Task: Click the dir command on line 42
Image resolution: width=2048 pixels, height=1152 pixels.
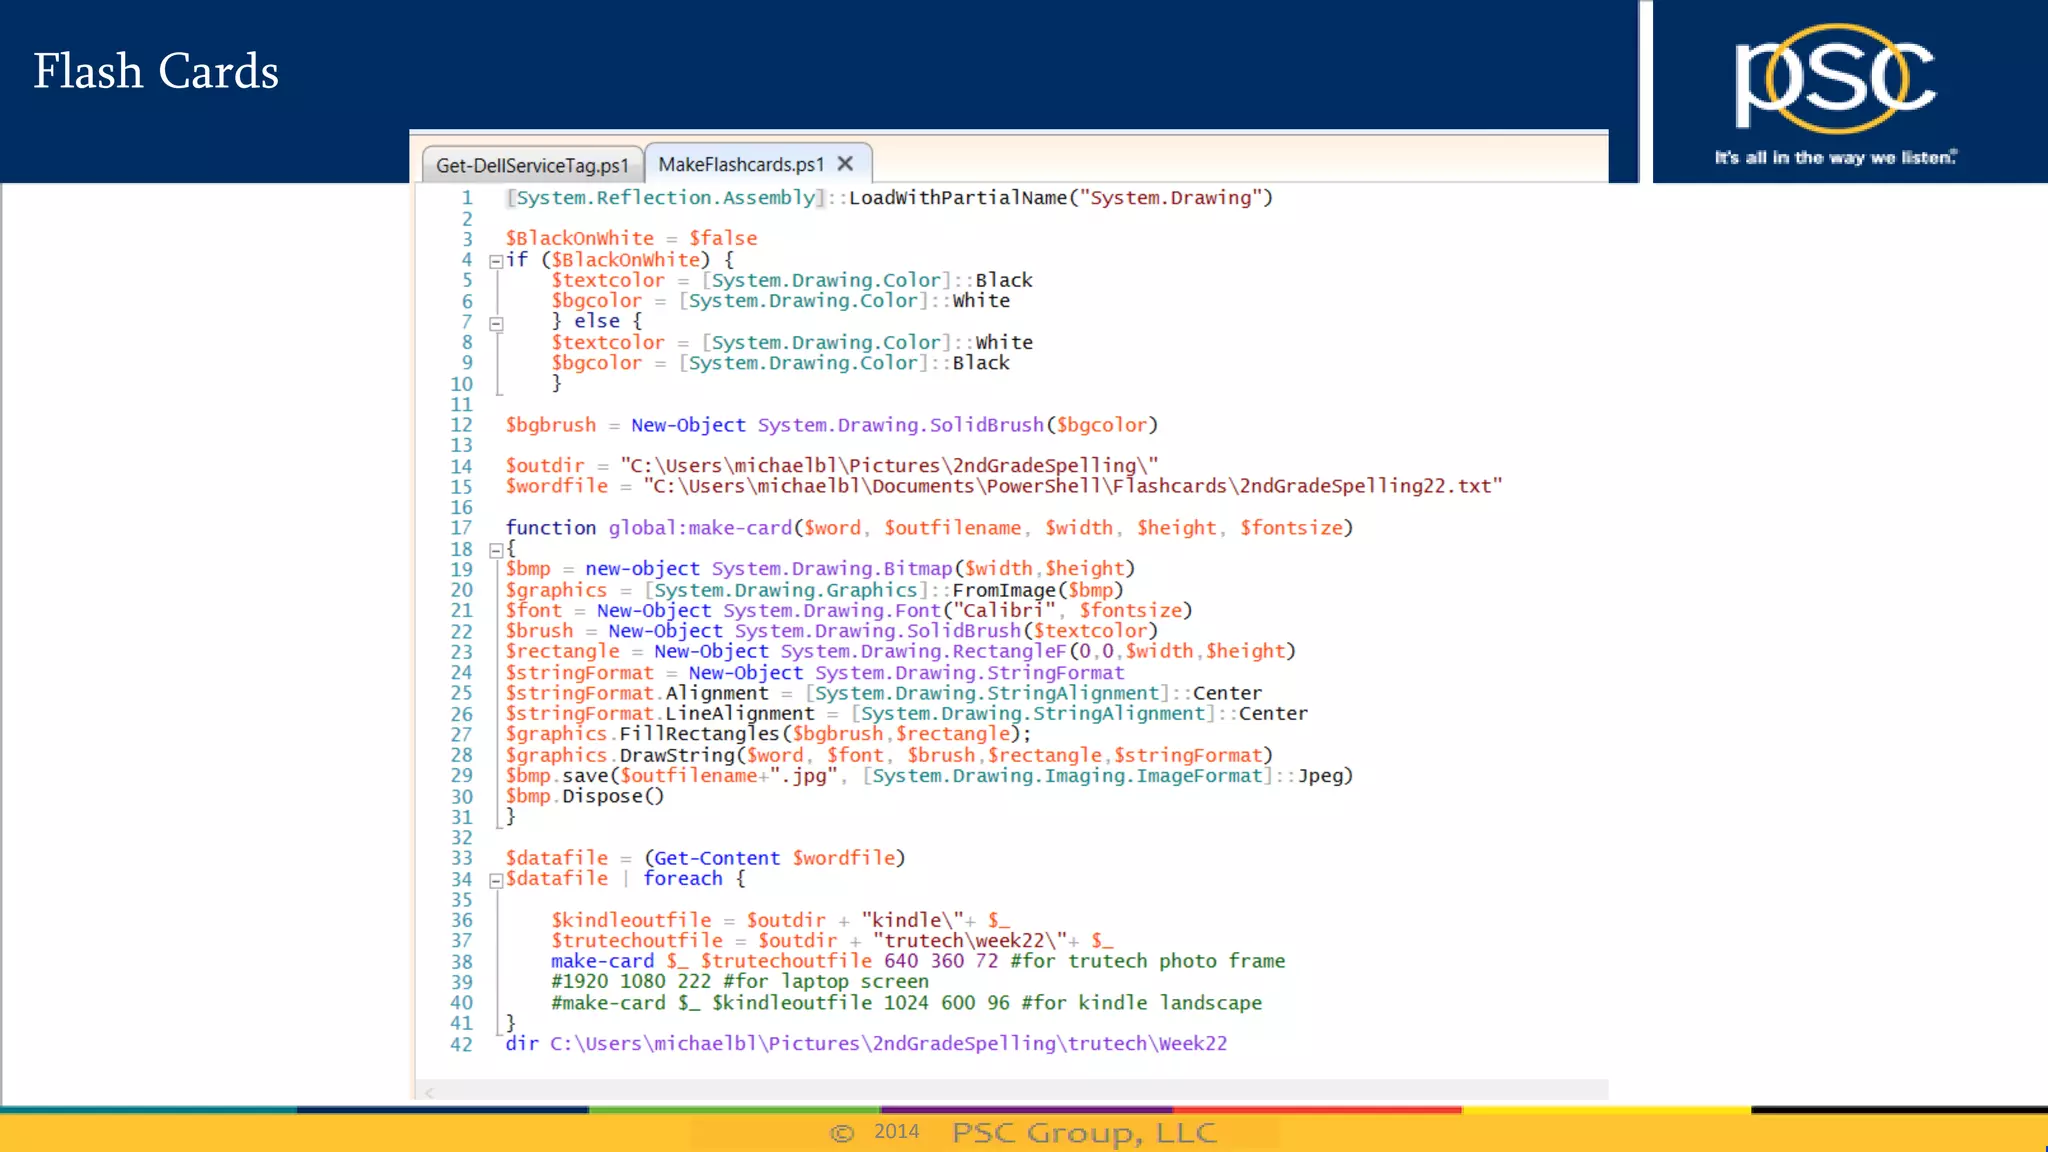Action: [x=521, y=1044]
